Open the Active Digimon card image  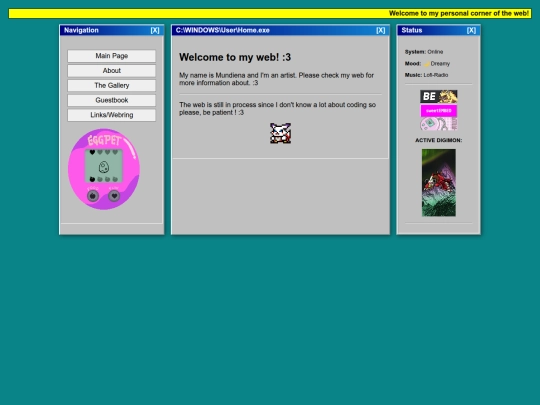(439, 183)
